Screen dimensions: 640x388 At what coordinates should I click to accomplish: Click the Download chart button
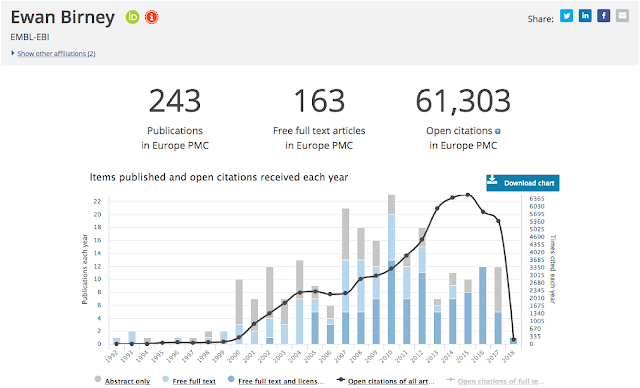pos(523,183)
